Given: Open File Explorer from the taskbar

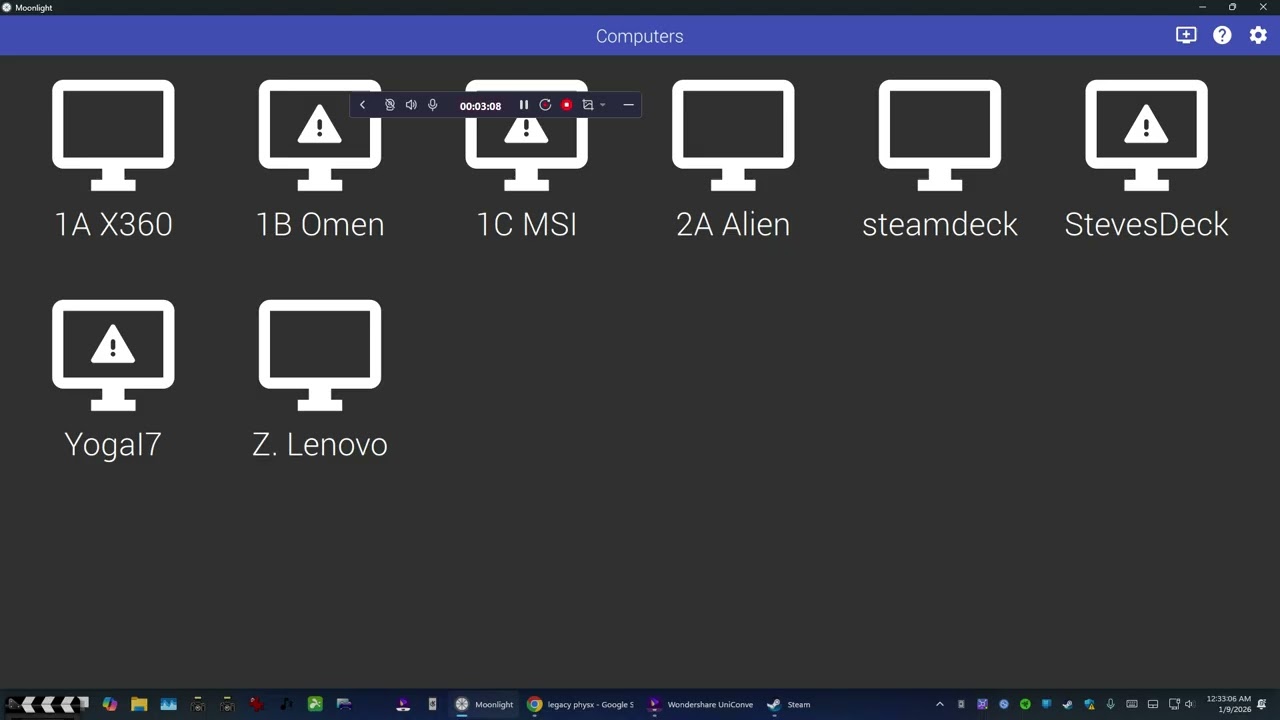Looking at the screenshot, I should click(139, 704).
